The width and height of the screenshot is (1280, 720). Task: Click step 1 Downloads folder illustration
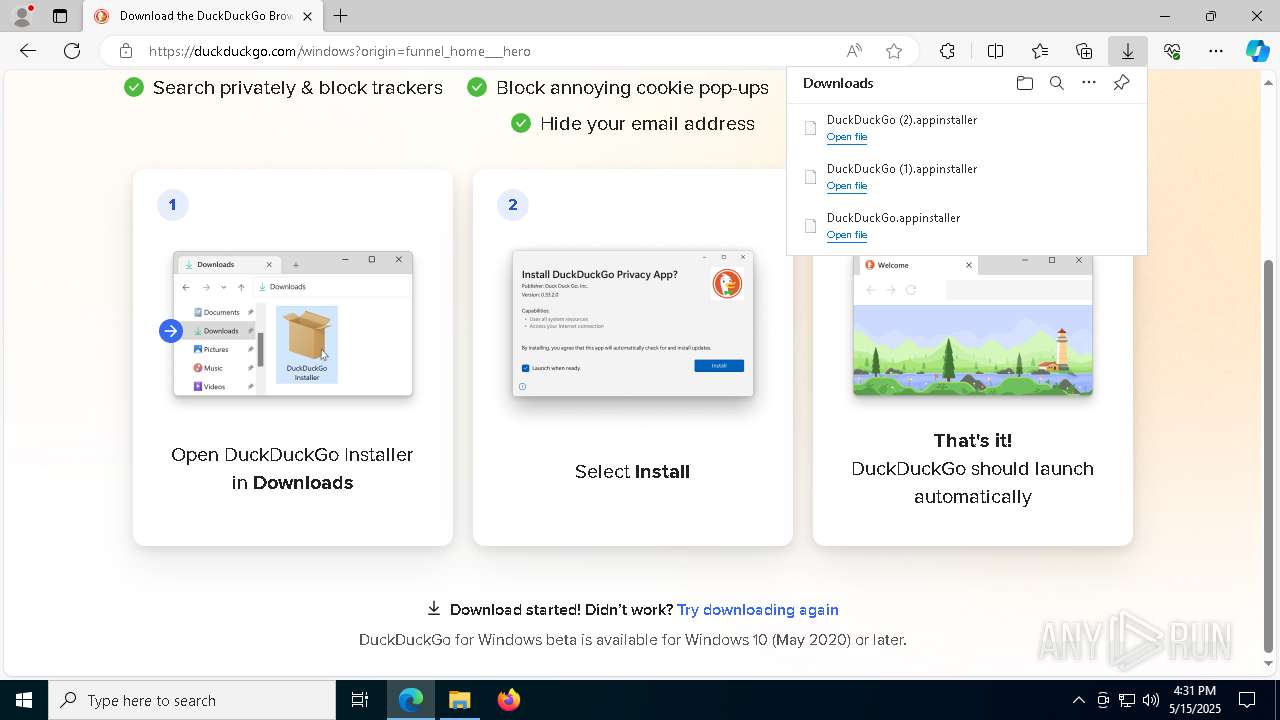293,323
